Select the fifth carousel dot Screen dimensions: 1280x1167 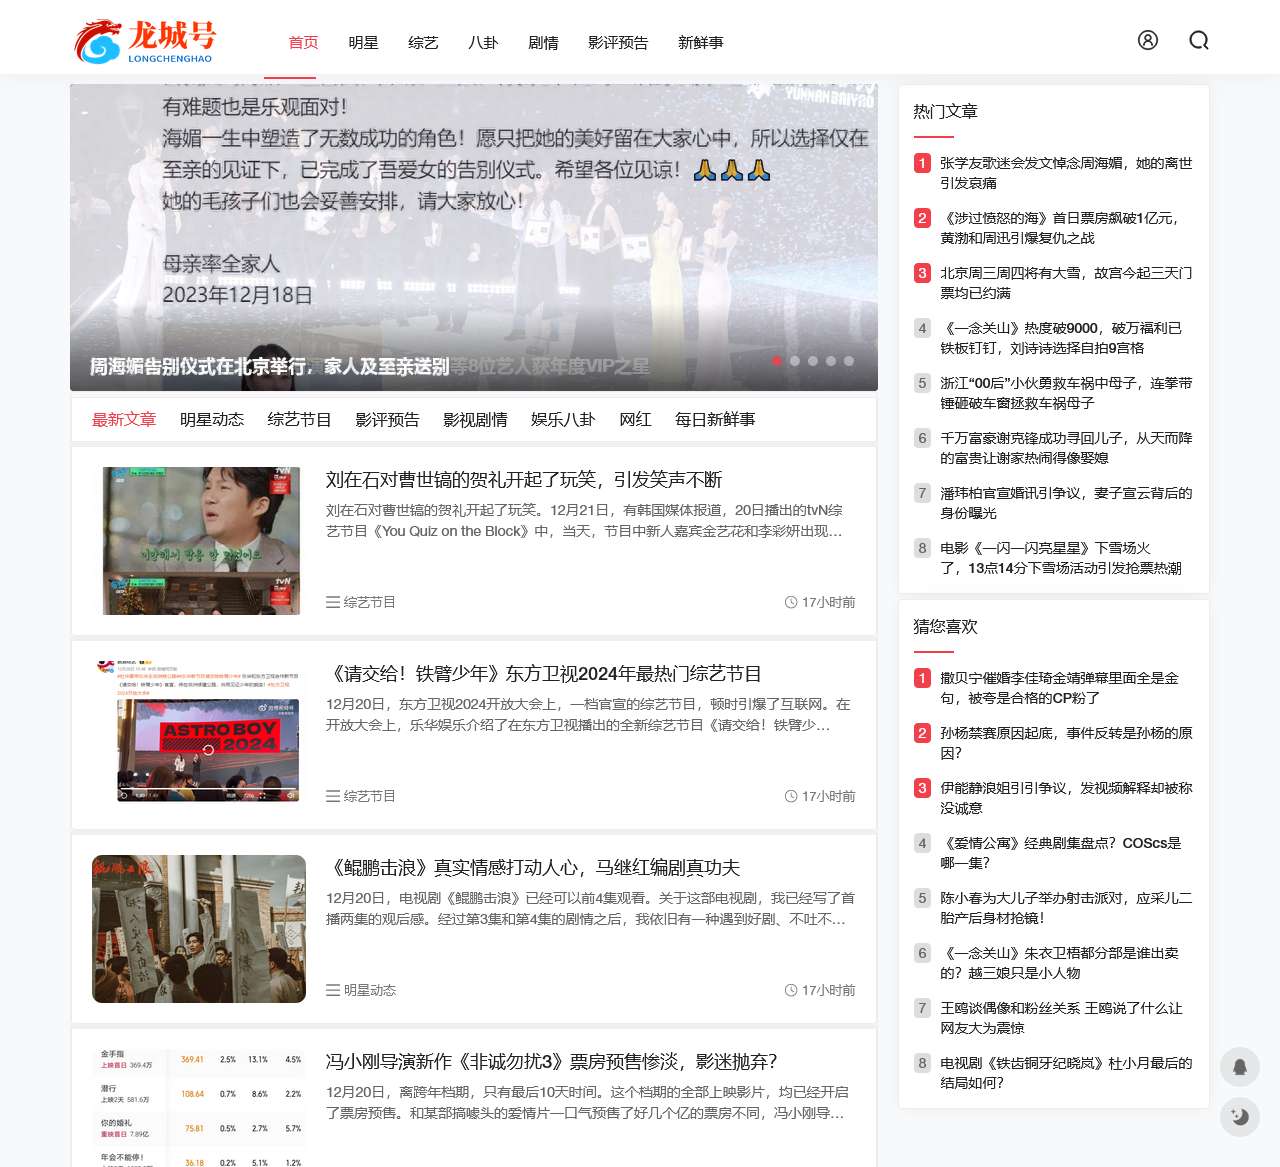click(849, 361)
